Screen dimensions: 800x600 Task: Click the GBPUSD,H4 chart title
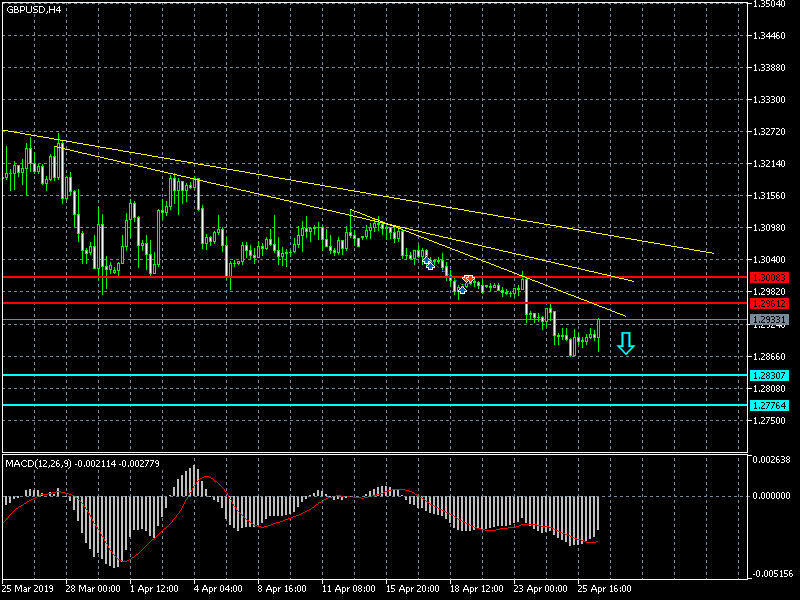[x=34, y=9]
